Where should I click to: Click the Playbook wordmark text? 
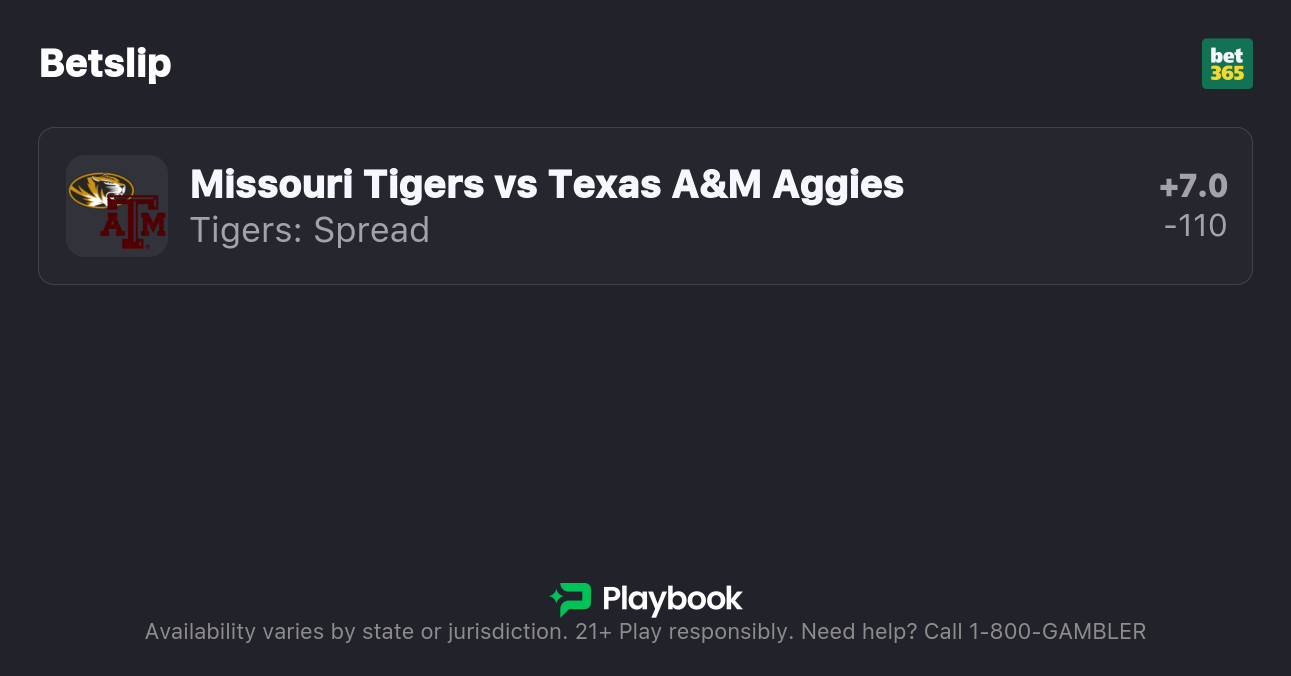(672, 599)
